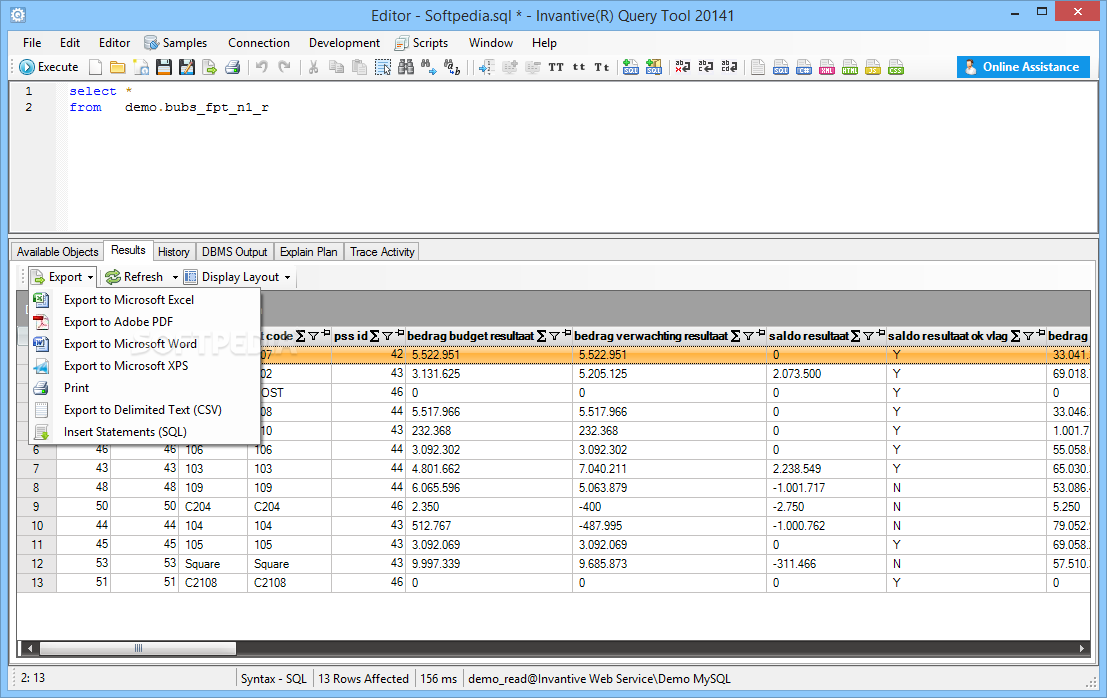Cut selection with scissors icon

pos(313,67)
